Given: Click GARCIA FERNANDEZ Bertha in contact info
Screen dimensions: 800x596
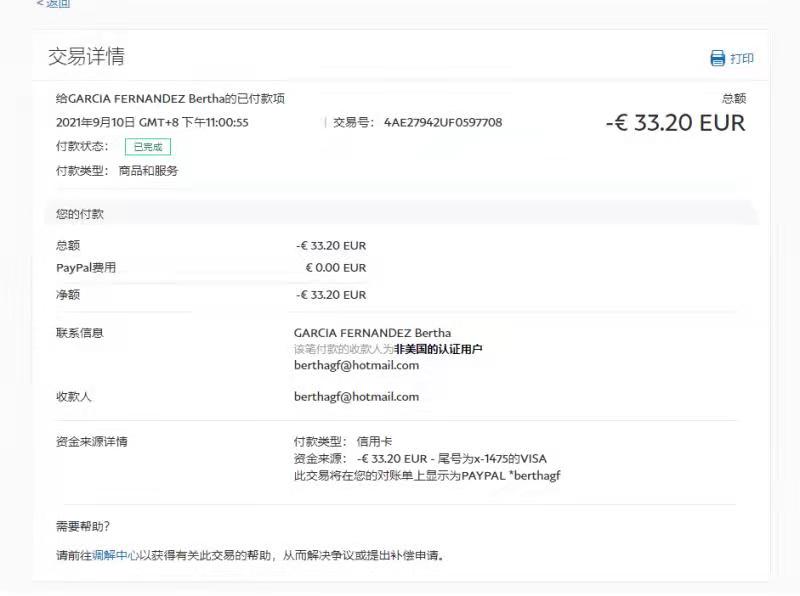Looking at the screenshot, I should click(372, 333).
